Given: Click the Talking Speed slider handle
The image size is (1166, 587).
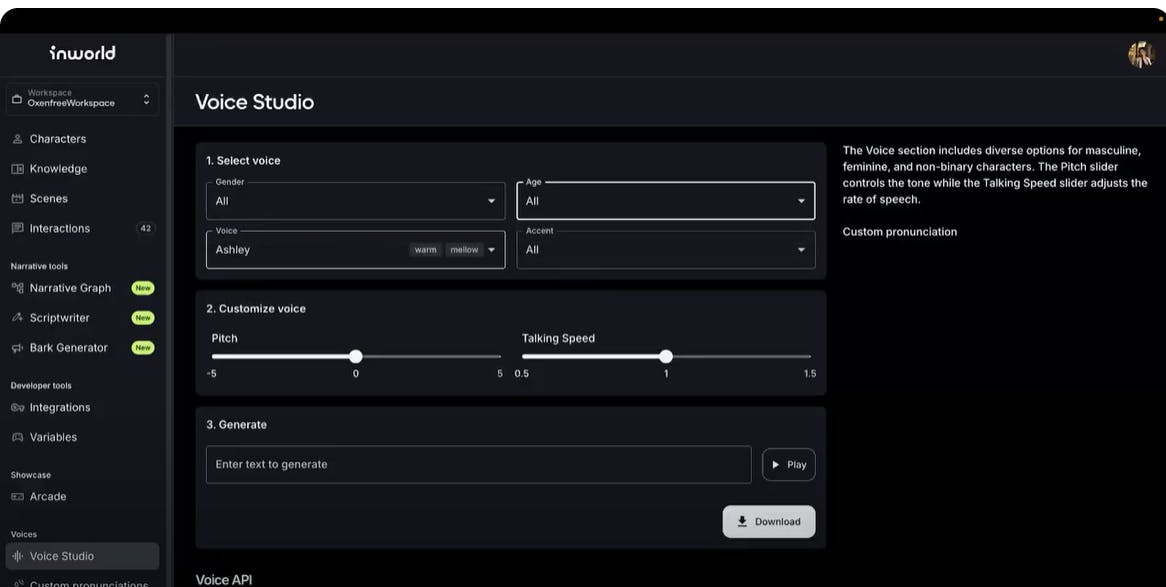Looking at the screenshot, I should [666, 356].
